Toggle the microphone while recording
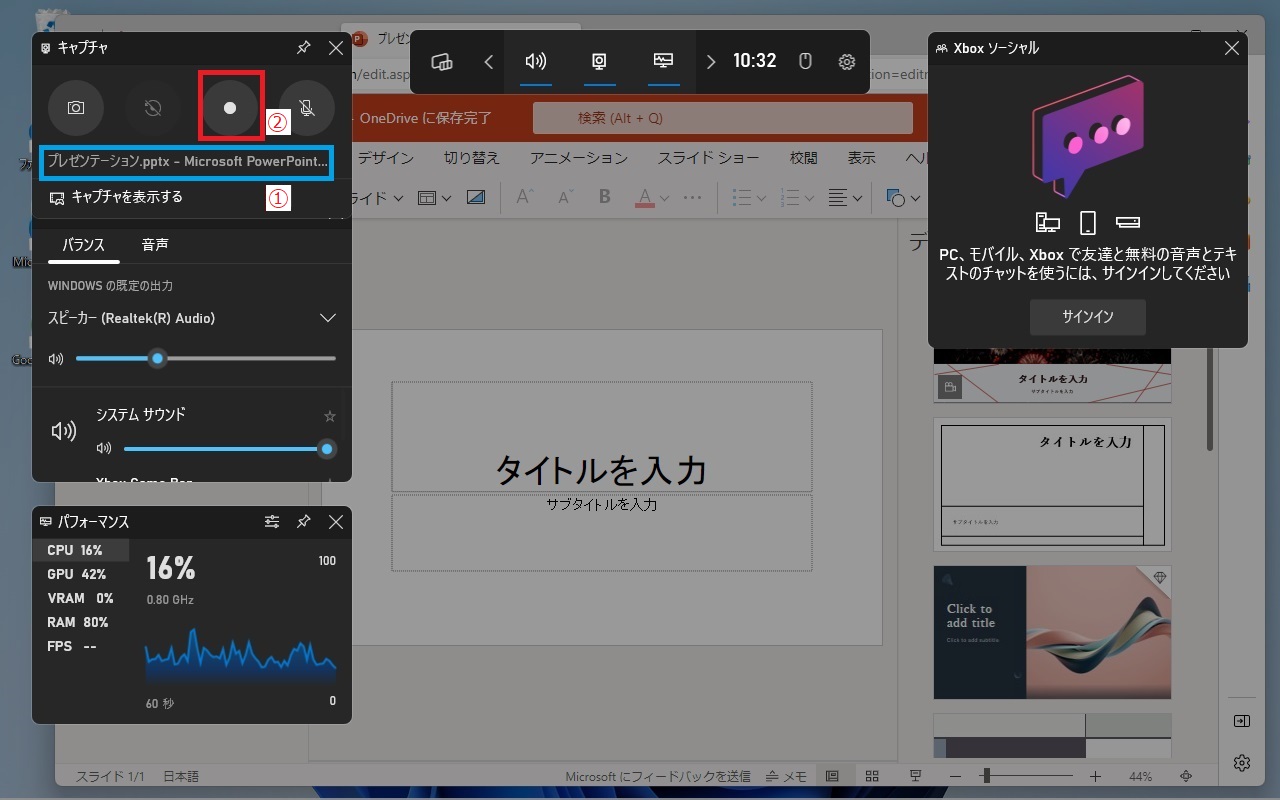The width and height of the screenshot is (1280, 800). pyautogui.click(x=307, y=108)
